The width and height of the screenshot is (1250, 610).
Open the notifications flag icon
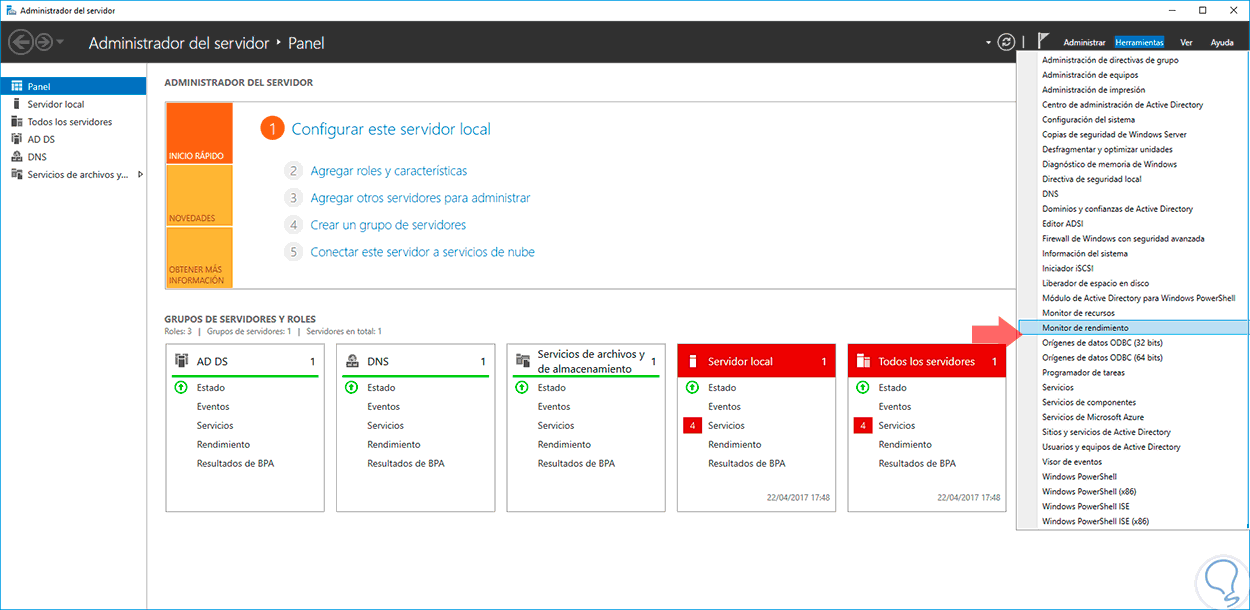coord(1043,42)
